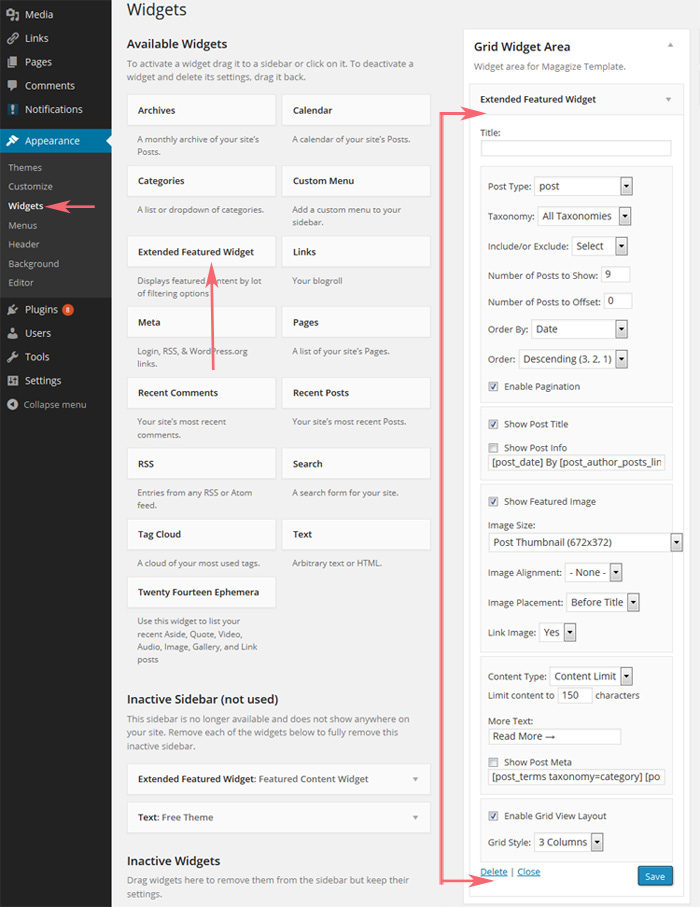Collapse the Grid Widget Area panel

coord(670,46)
